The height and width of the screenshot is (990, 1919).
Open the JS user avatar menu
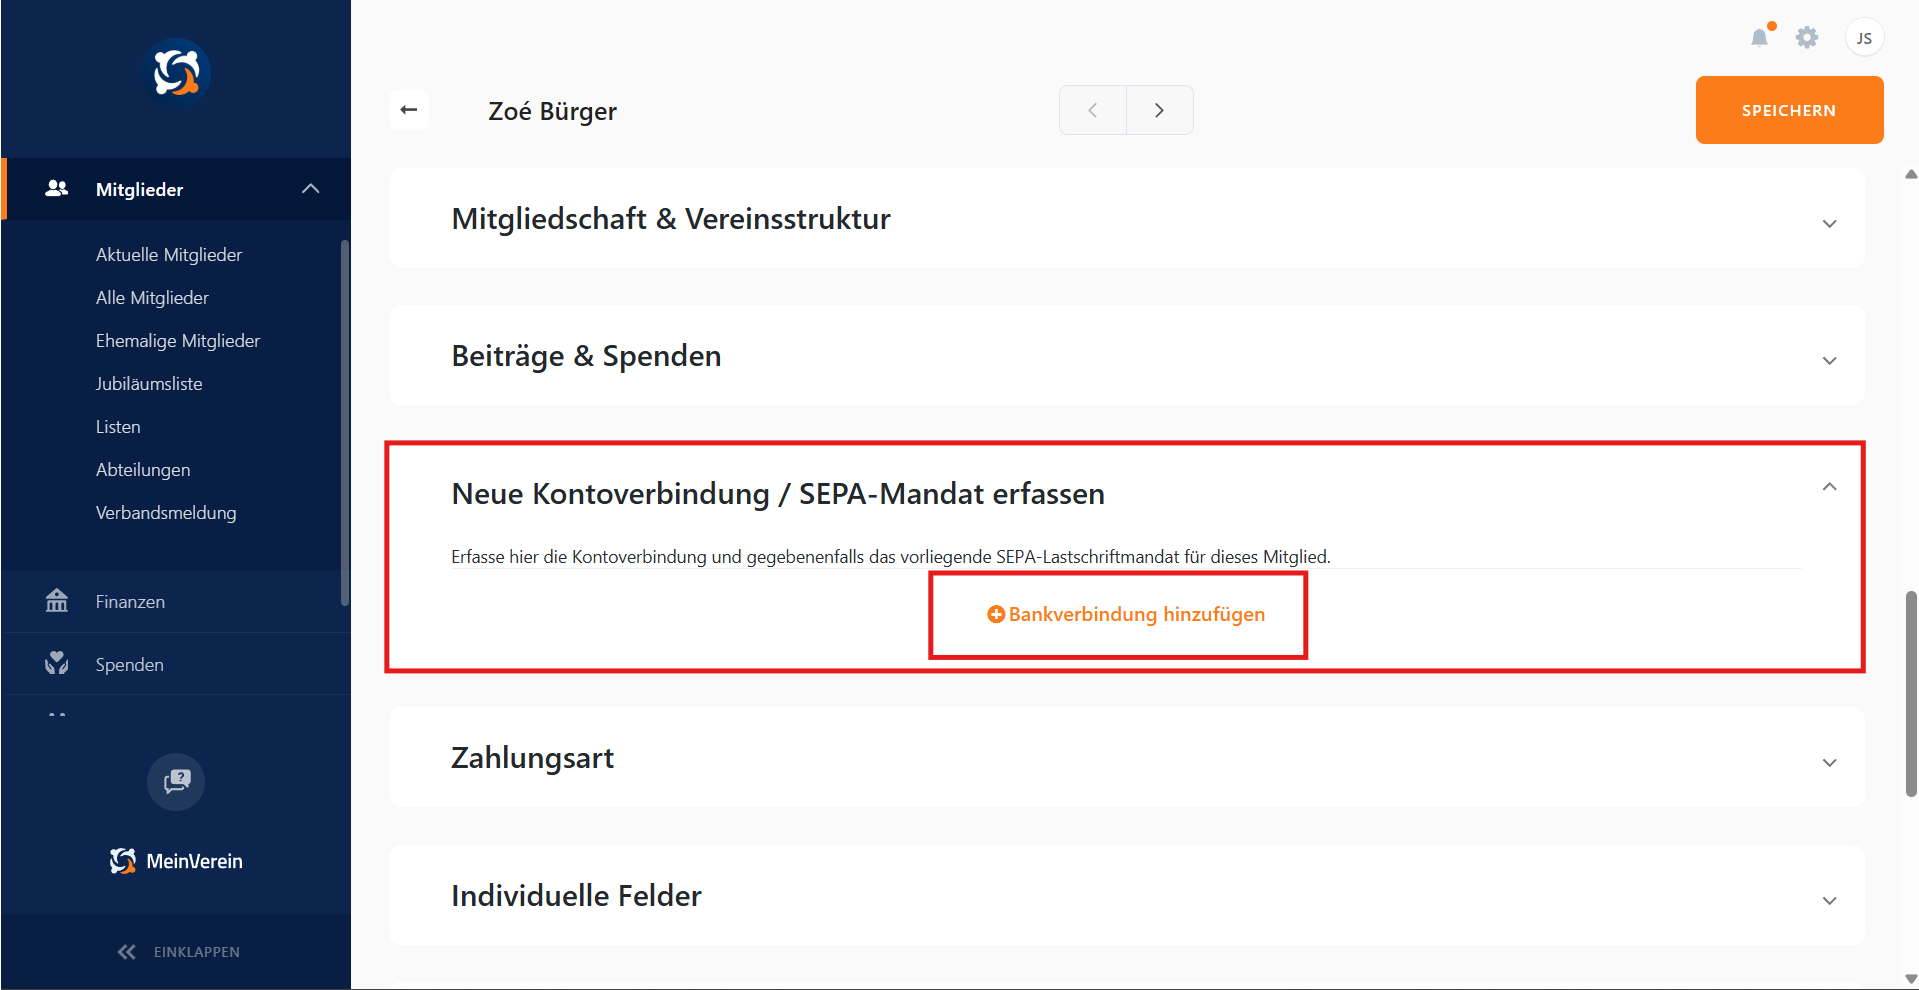click(1864, 38)
